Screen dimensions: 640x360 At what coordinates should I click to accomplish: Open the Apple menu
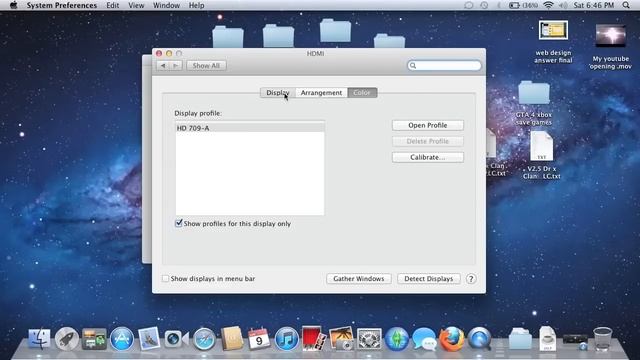pos(13,5)
